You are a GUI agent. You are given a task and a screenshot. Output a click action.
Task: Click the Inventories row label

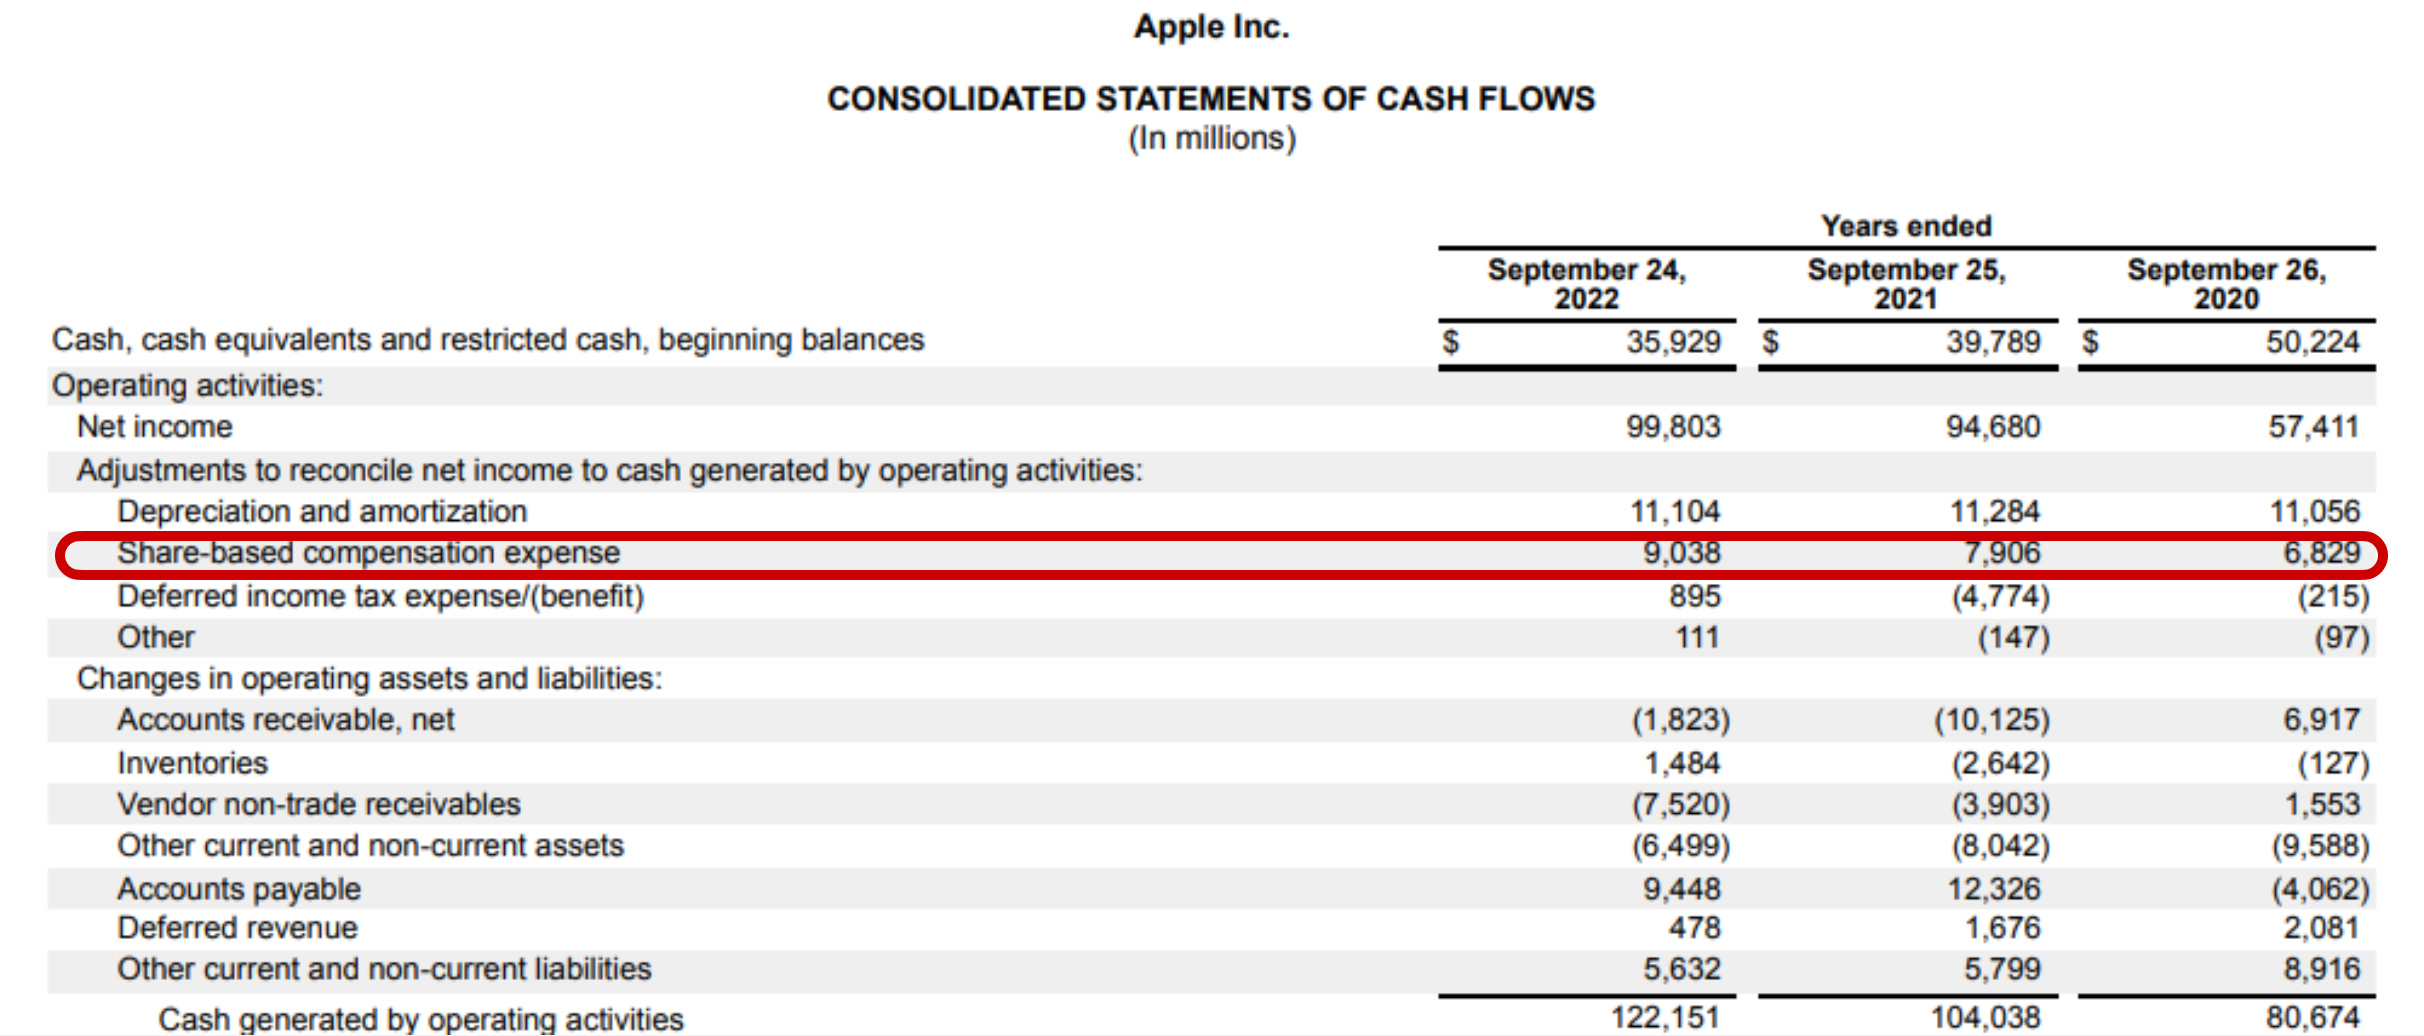(x=193, y=764)
